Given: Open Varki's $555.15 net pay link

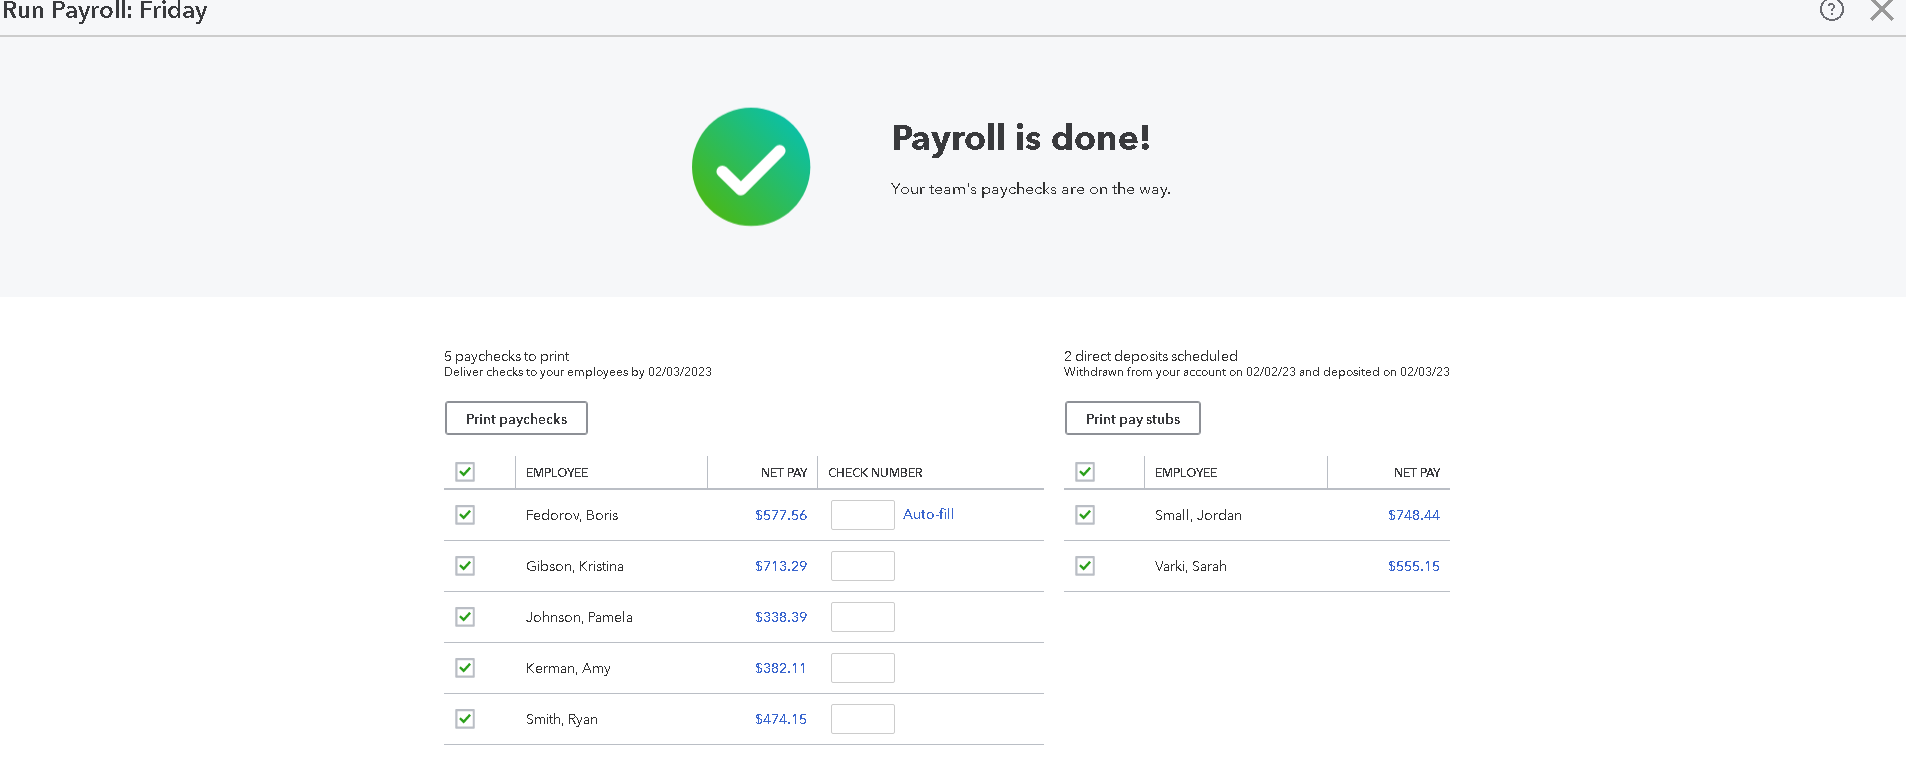Looking at the screenshot, I should pos(1413,566).
